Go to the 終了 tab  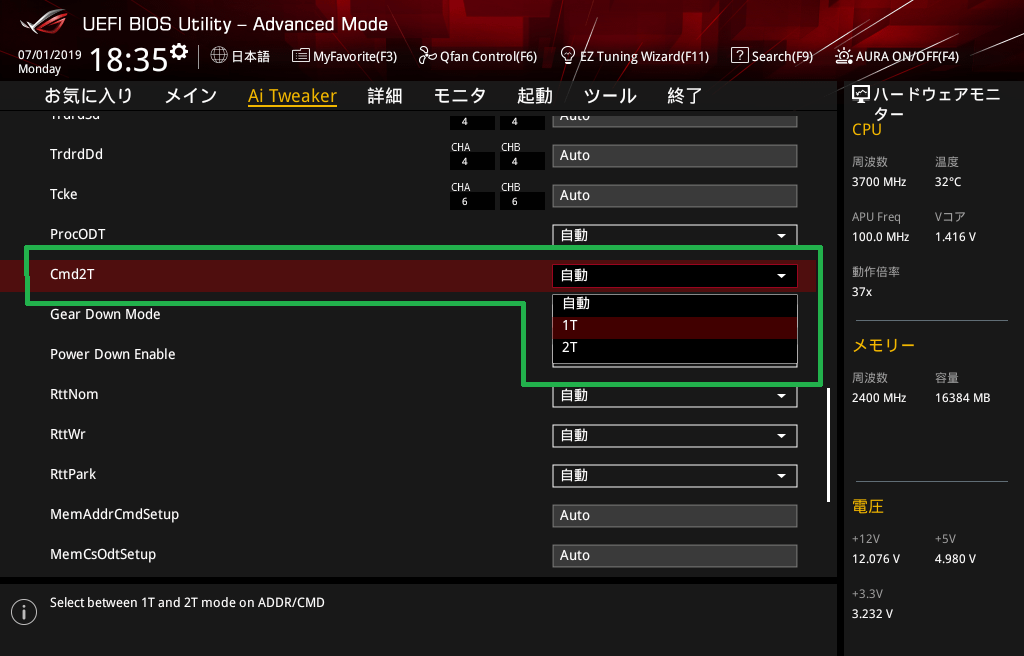684,96
